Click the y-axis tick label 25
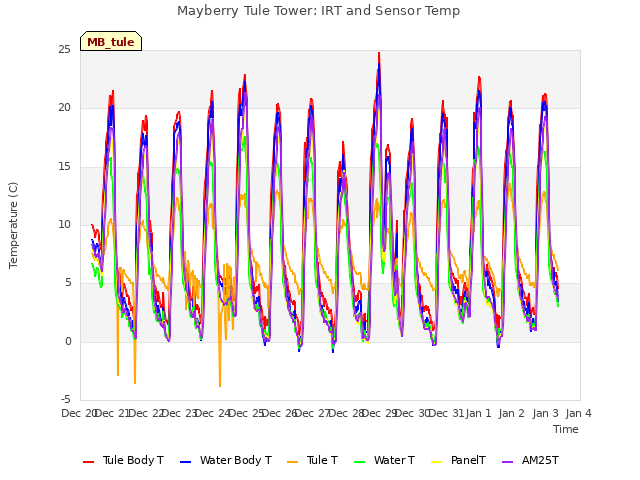The height and width of the screenshot is (480, 640). pyautogui.click(x=64, y=50)
